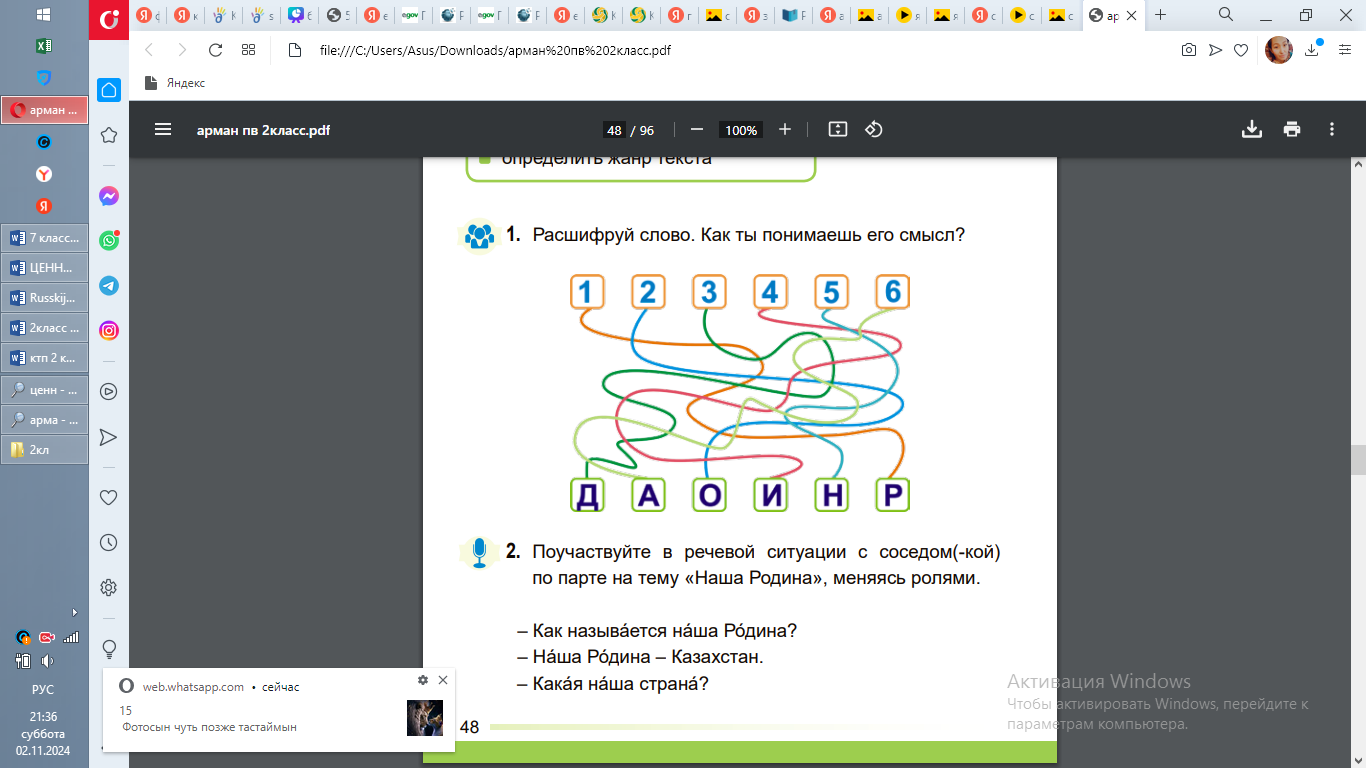Switch to the 2класс Word document
This screenshot has width=1366, height=768.
pos(44,328)
